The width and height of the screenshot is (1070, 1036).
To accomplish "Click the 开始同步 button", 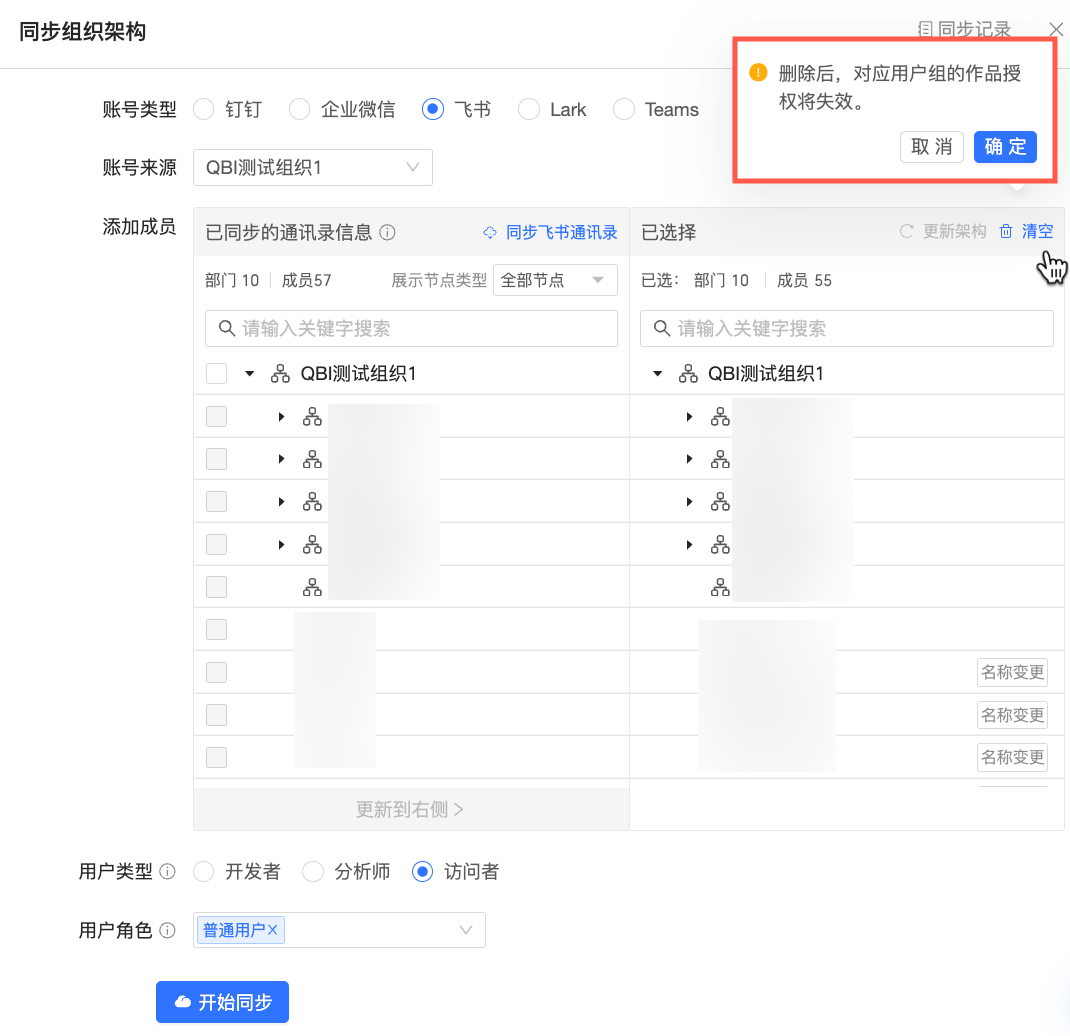I will [222, 1002].
